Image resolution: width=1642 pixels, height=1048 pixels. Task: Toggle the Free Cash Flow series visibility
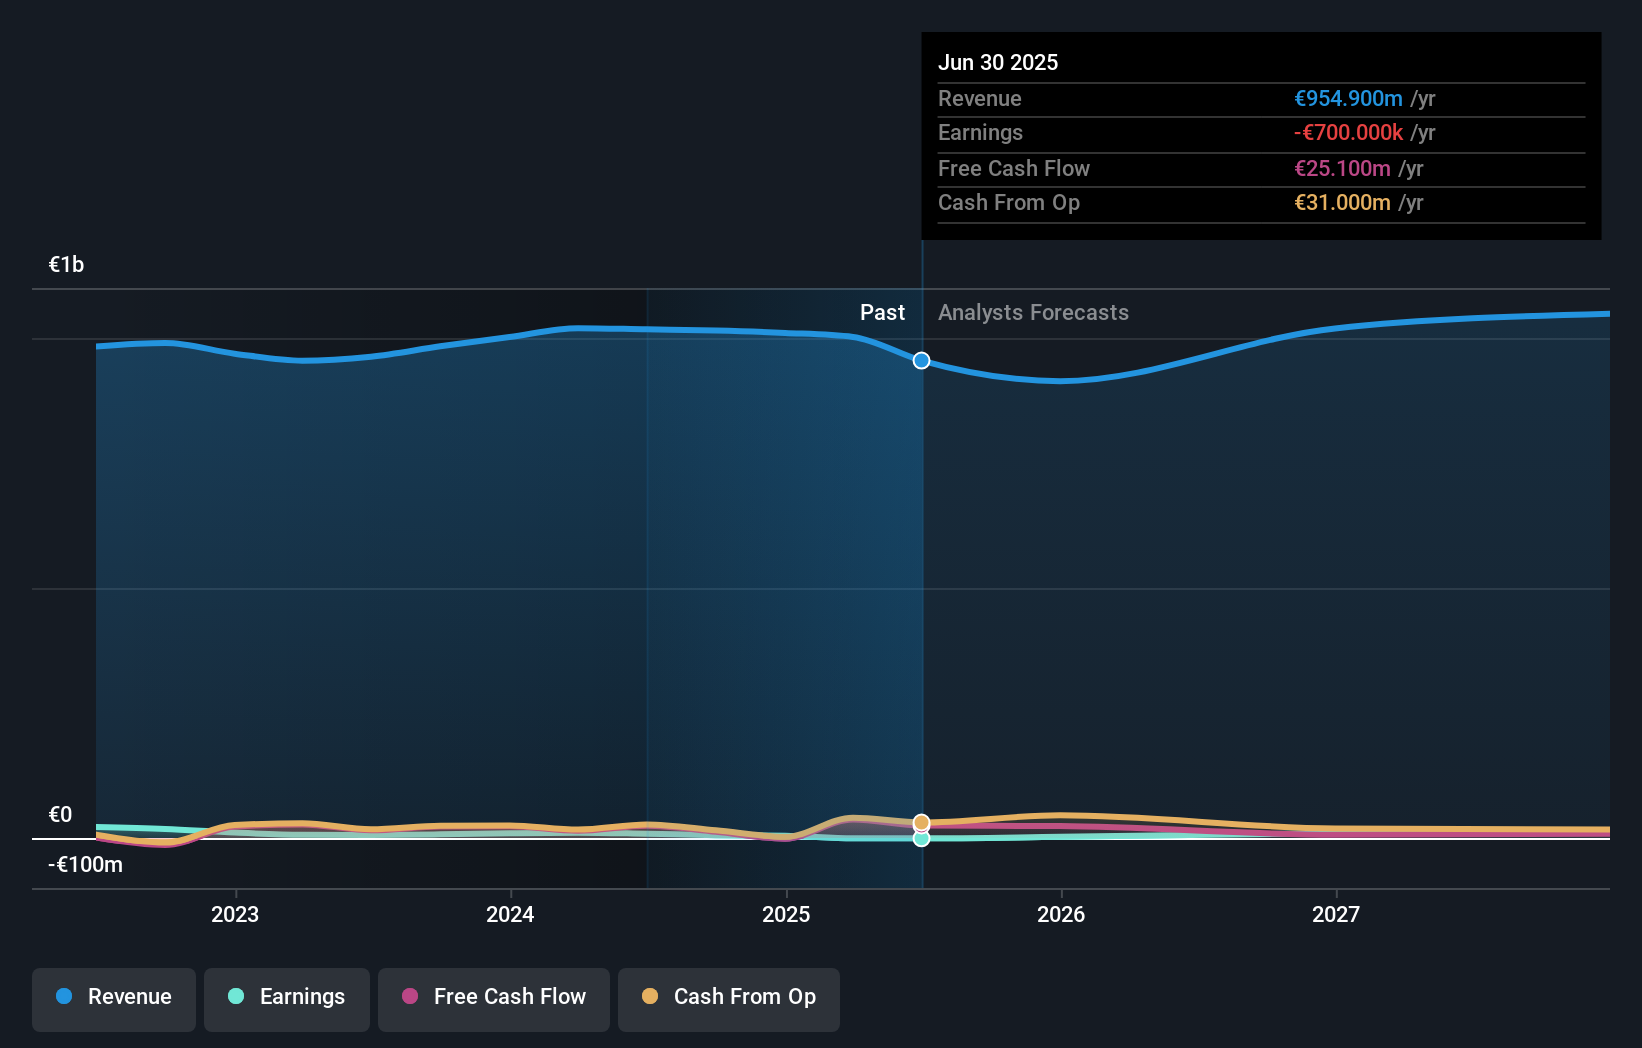pos(493,997)
